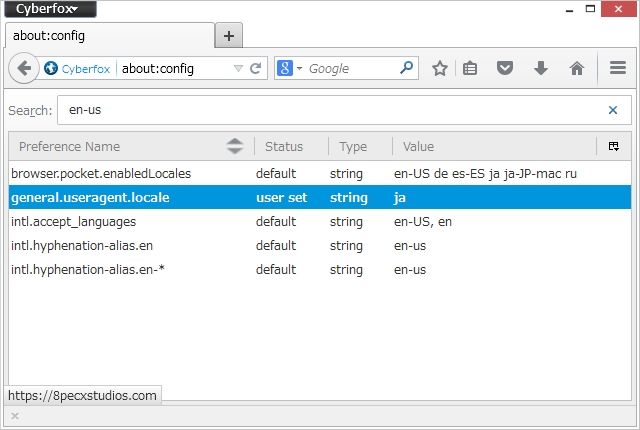This screenshot has height=430, width=640.
Task: Go to the Home page icon
Action: (577, 68)
